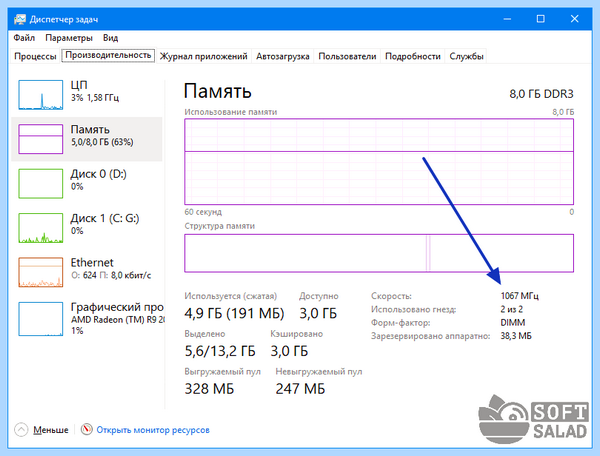Viewport: 600px width, 456px height.
Task: Minimize the Диспетчер задач window
Action: pyautogui.click(x=507, y=19)
